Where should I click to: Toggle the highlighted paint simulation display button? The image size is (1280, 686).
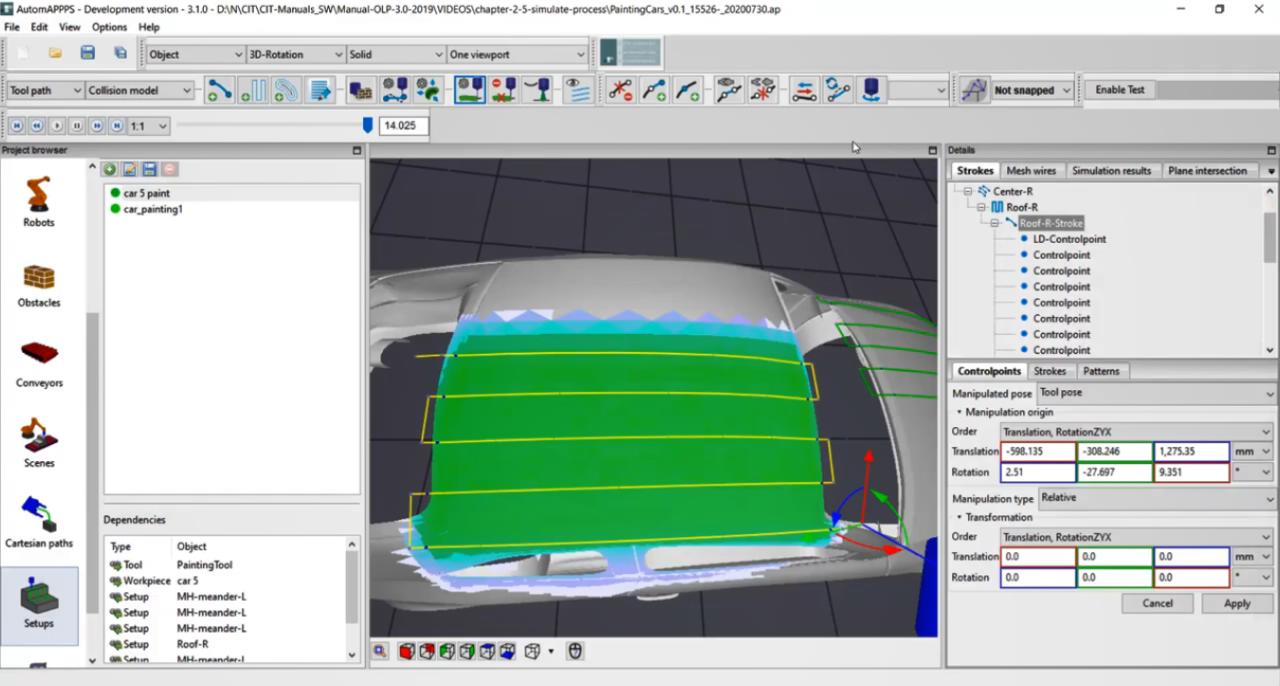[x=470, y=90]
